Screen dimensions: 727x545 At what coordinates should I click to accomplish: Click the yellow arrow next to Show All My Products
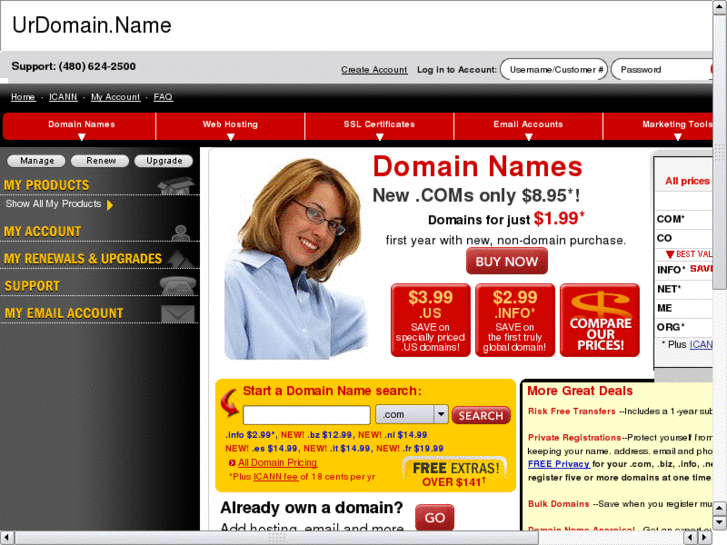pyautogui.click(x=110, y=205)
